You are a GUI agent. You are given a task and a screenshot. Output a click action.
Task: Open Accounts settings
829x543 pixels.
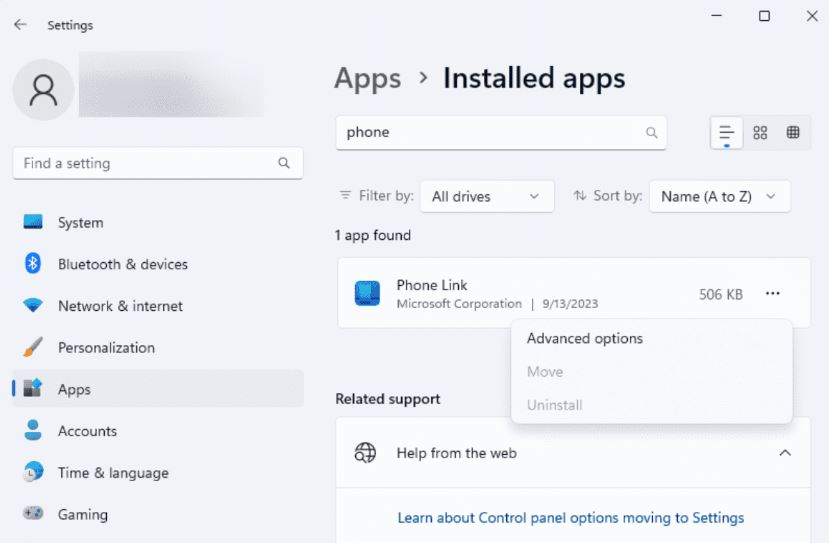(158, 431)
